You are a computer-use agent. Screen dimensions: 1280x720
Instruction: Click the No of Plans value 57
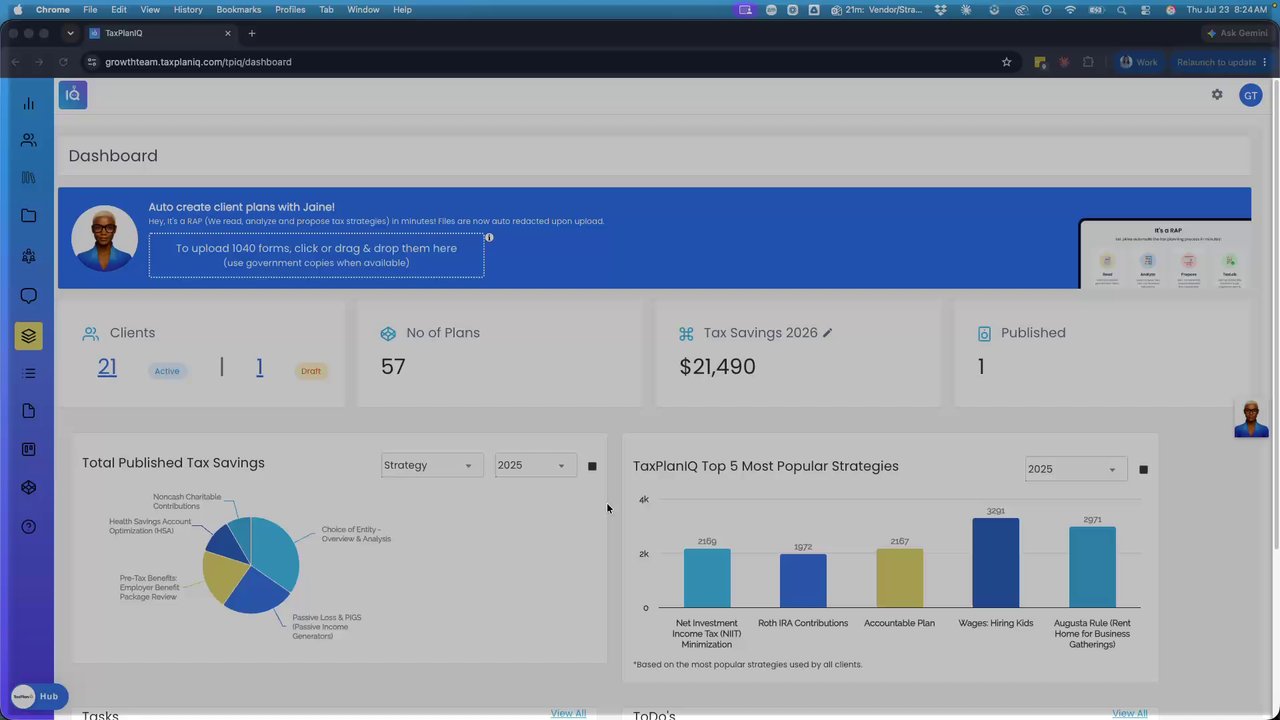(x=393, y=367)
